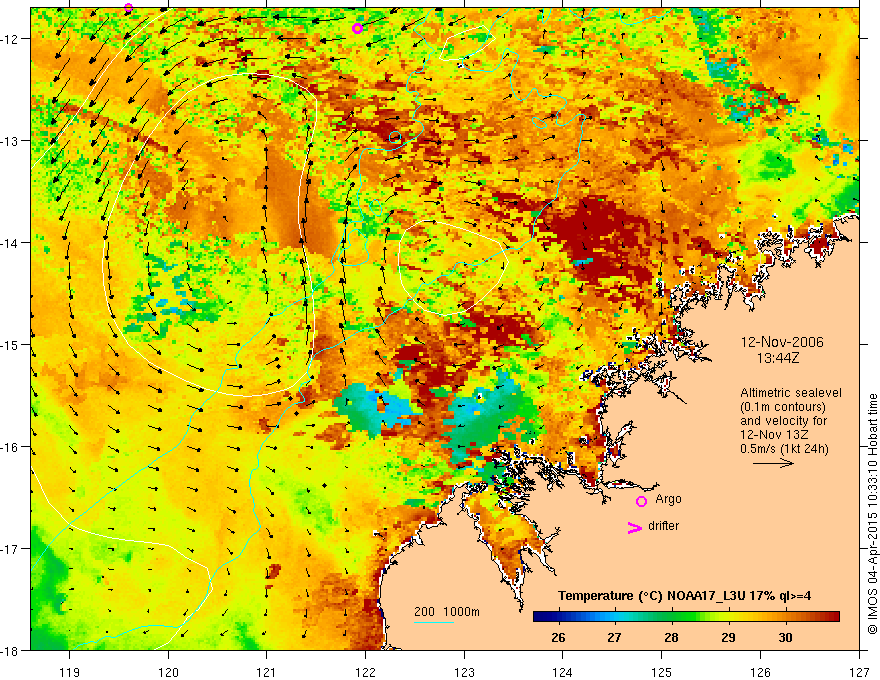Click the "-12" latitude axis label
The width and height of the screenshot is (880, 680).
(11, 39)
